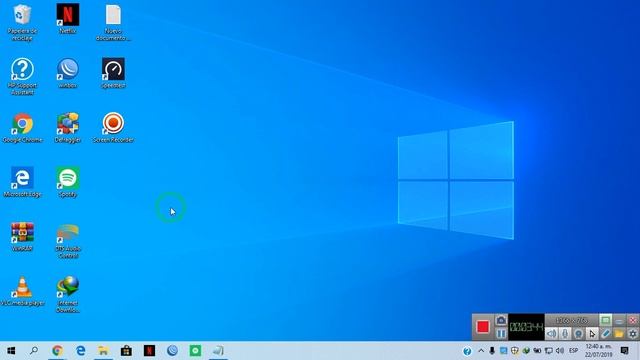Take a screenshot with the recorder camera icon
The height and width of the screenshot is (360, 640).
pyautogui.click(x=501, y=320)
